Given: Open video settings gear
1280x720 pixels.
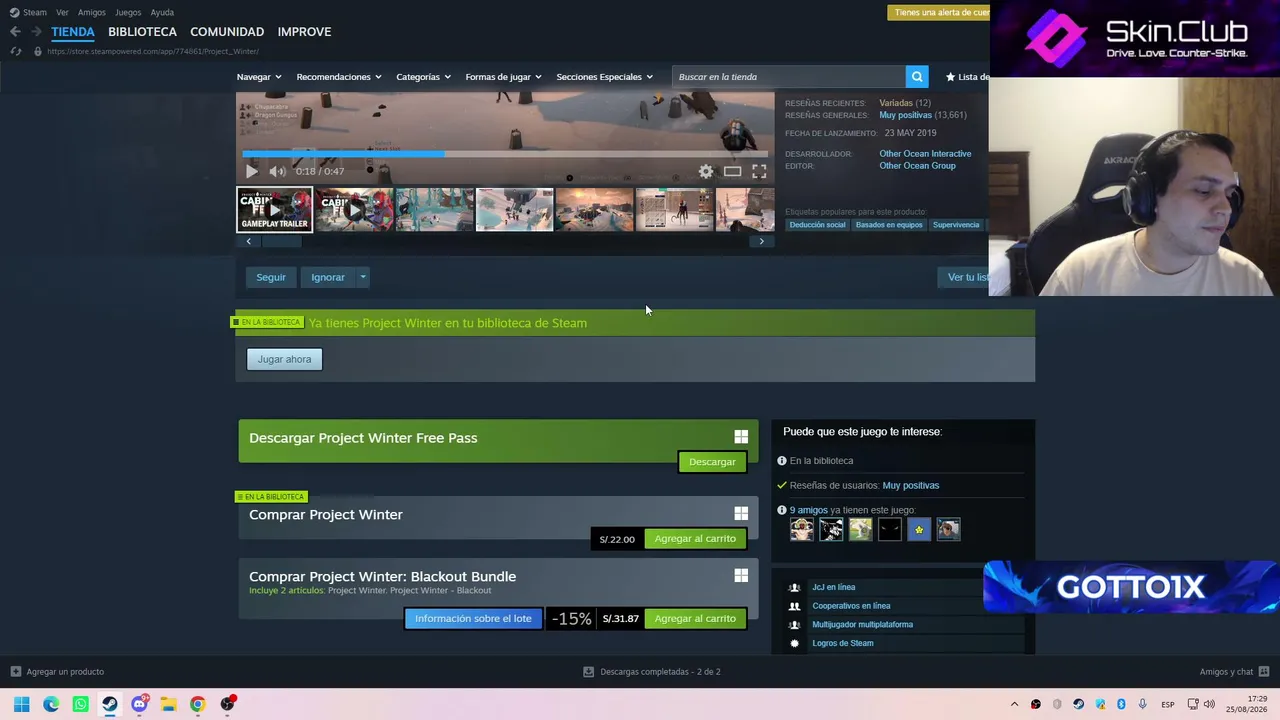Looking at the screenshot, I should [x=706, y=171].
